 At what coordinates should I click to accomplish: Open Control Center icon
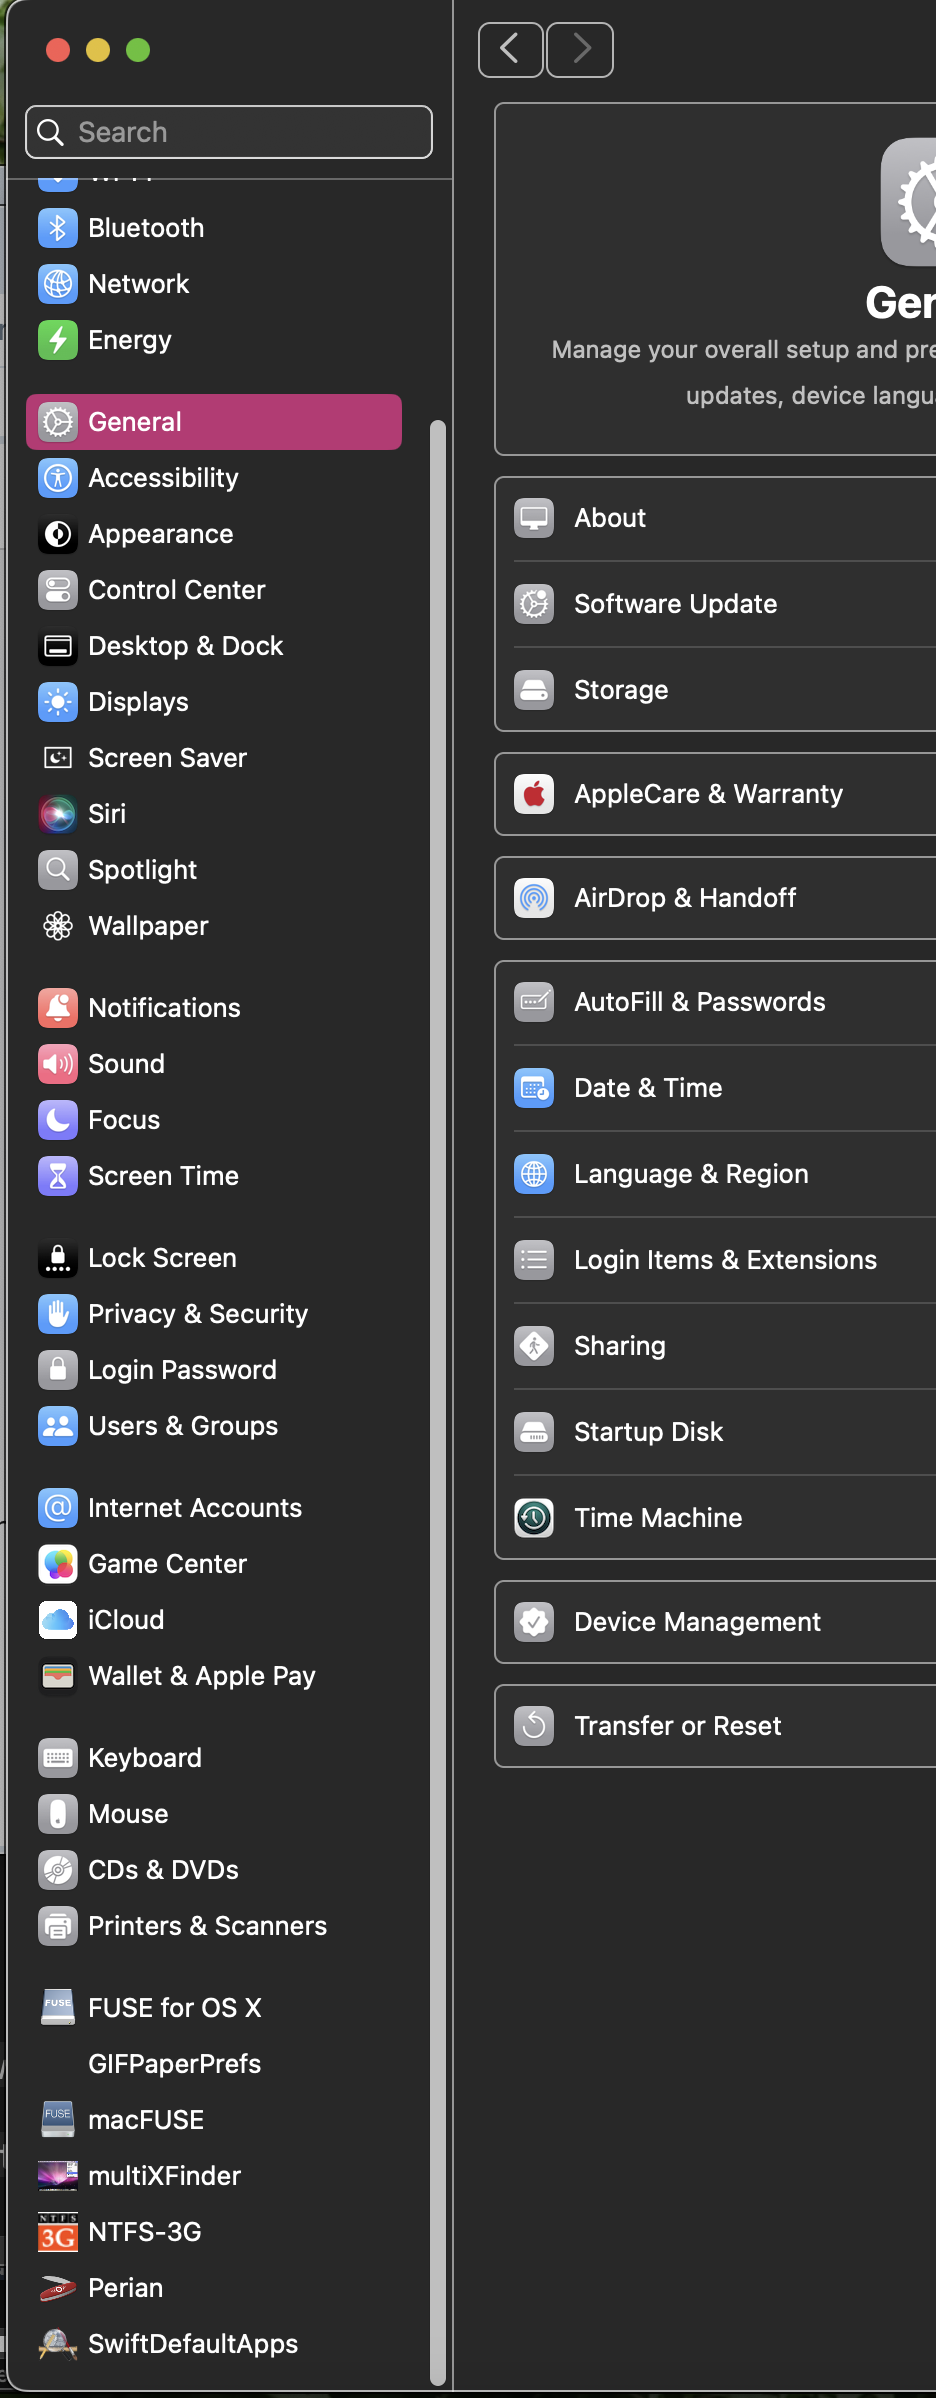click(x=58, y=590)
